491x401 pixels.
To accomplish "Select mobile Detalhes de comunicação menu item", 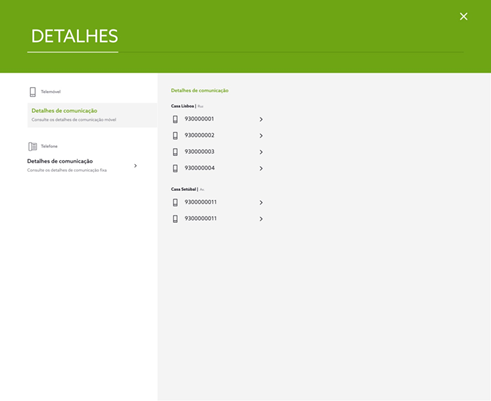I will (92, 115).
